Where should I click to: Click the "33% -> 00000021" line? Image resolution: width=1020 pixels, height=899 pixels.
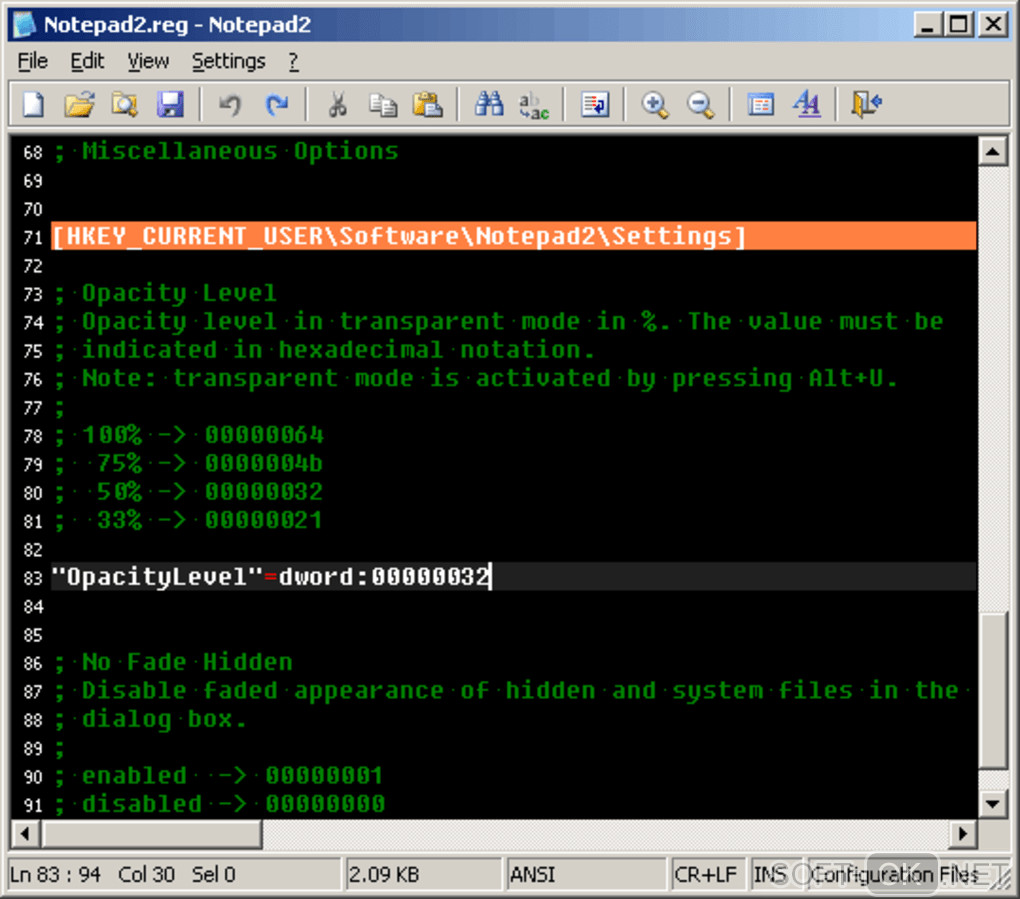click(x=189, y=520)
